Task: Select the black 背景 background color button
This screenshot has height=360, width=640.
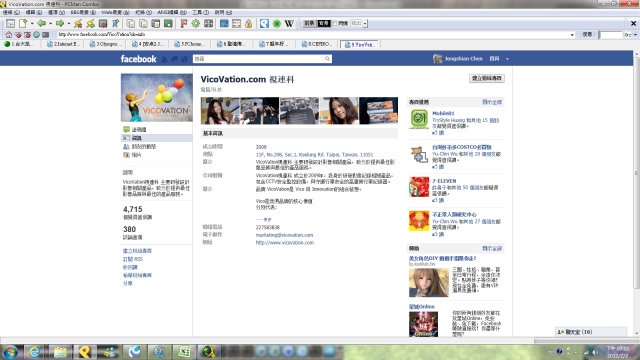Action: point(324,23)
